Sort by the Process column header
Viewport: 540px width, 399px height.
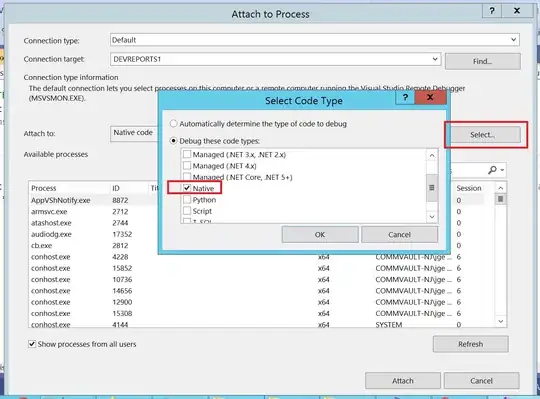69,188
